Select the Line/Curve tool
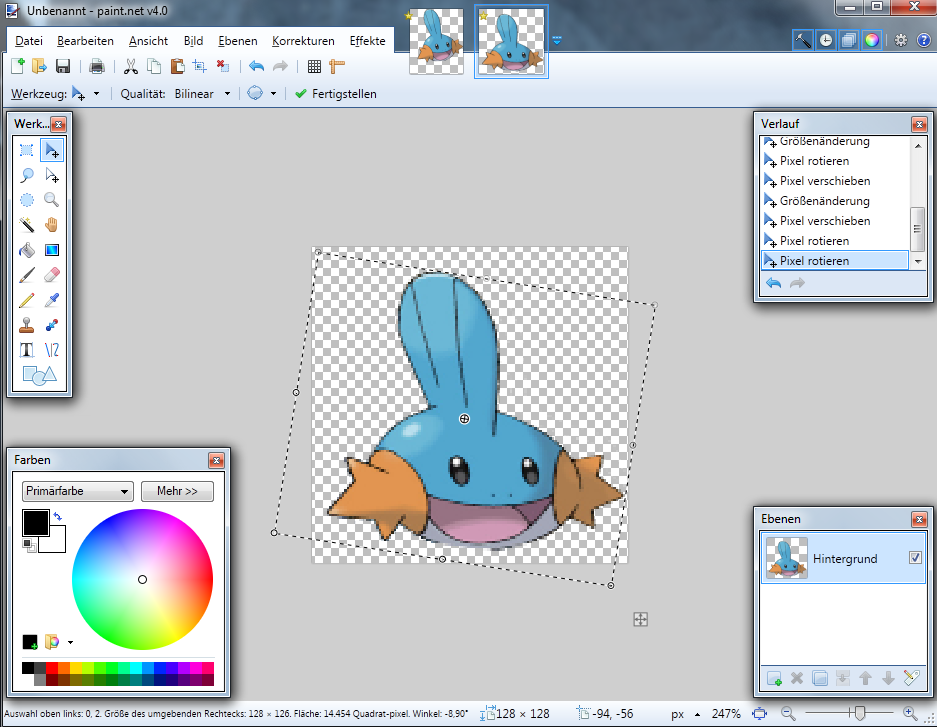 click(x=52, y=349)
